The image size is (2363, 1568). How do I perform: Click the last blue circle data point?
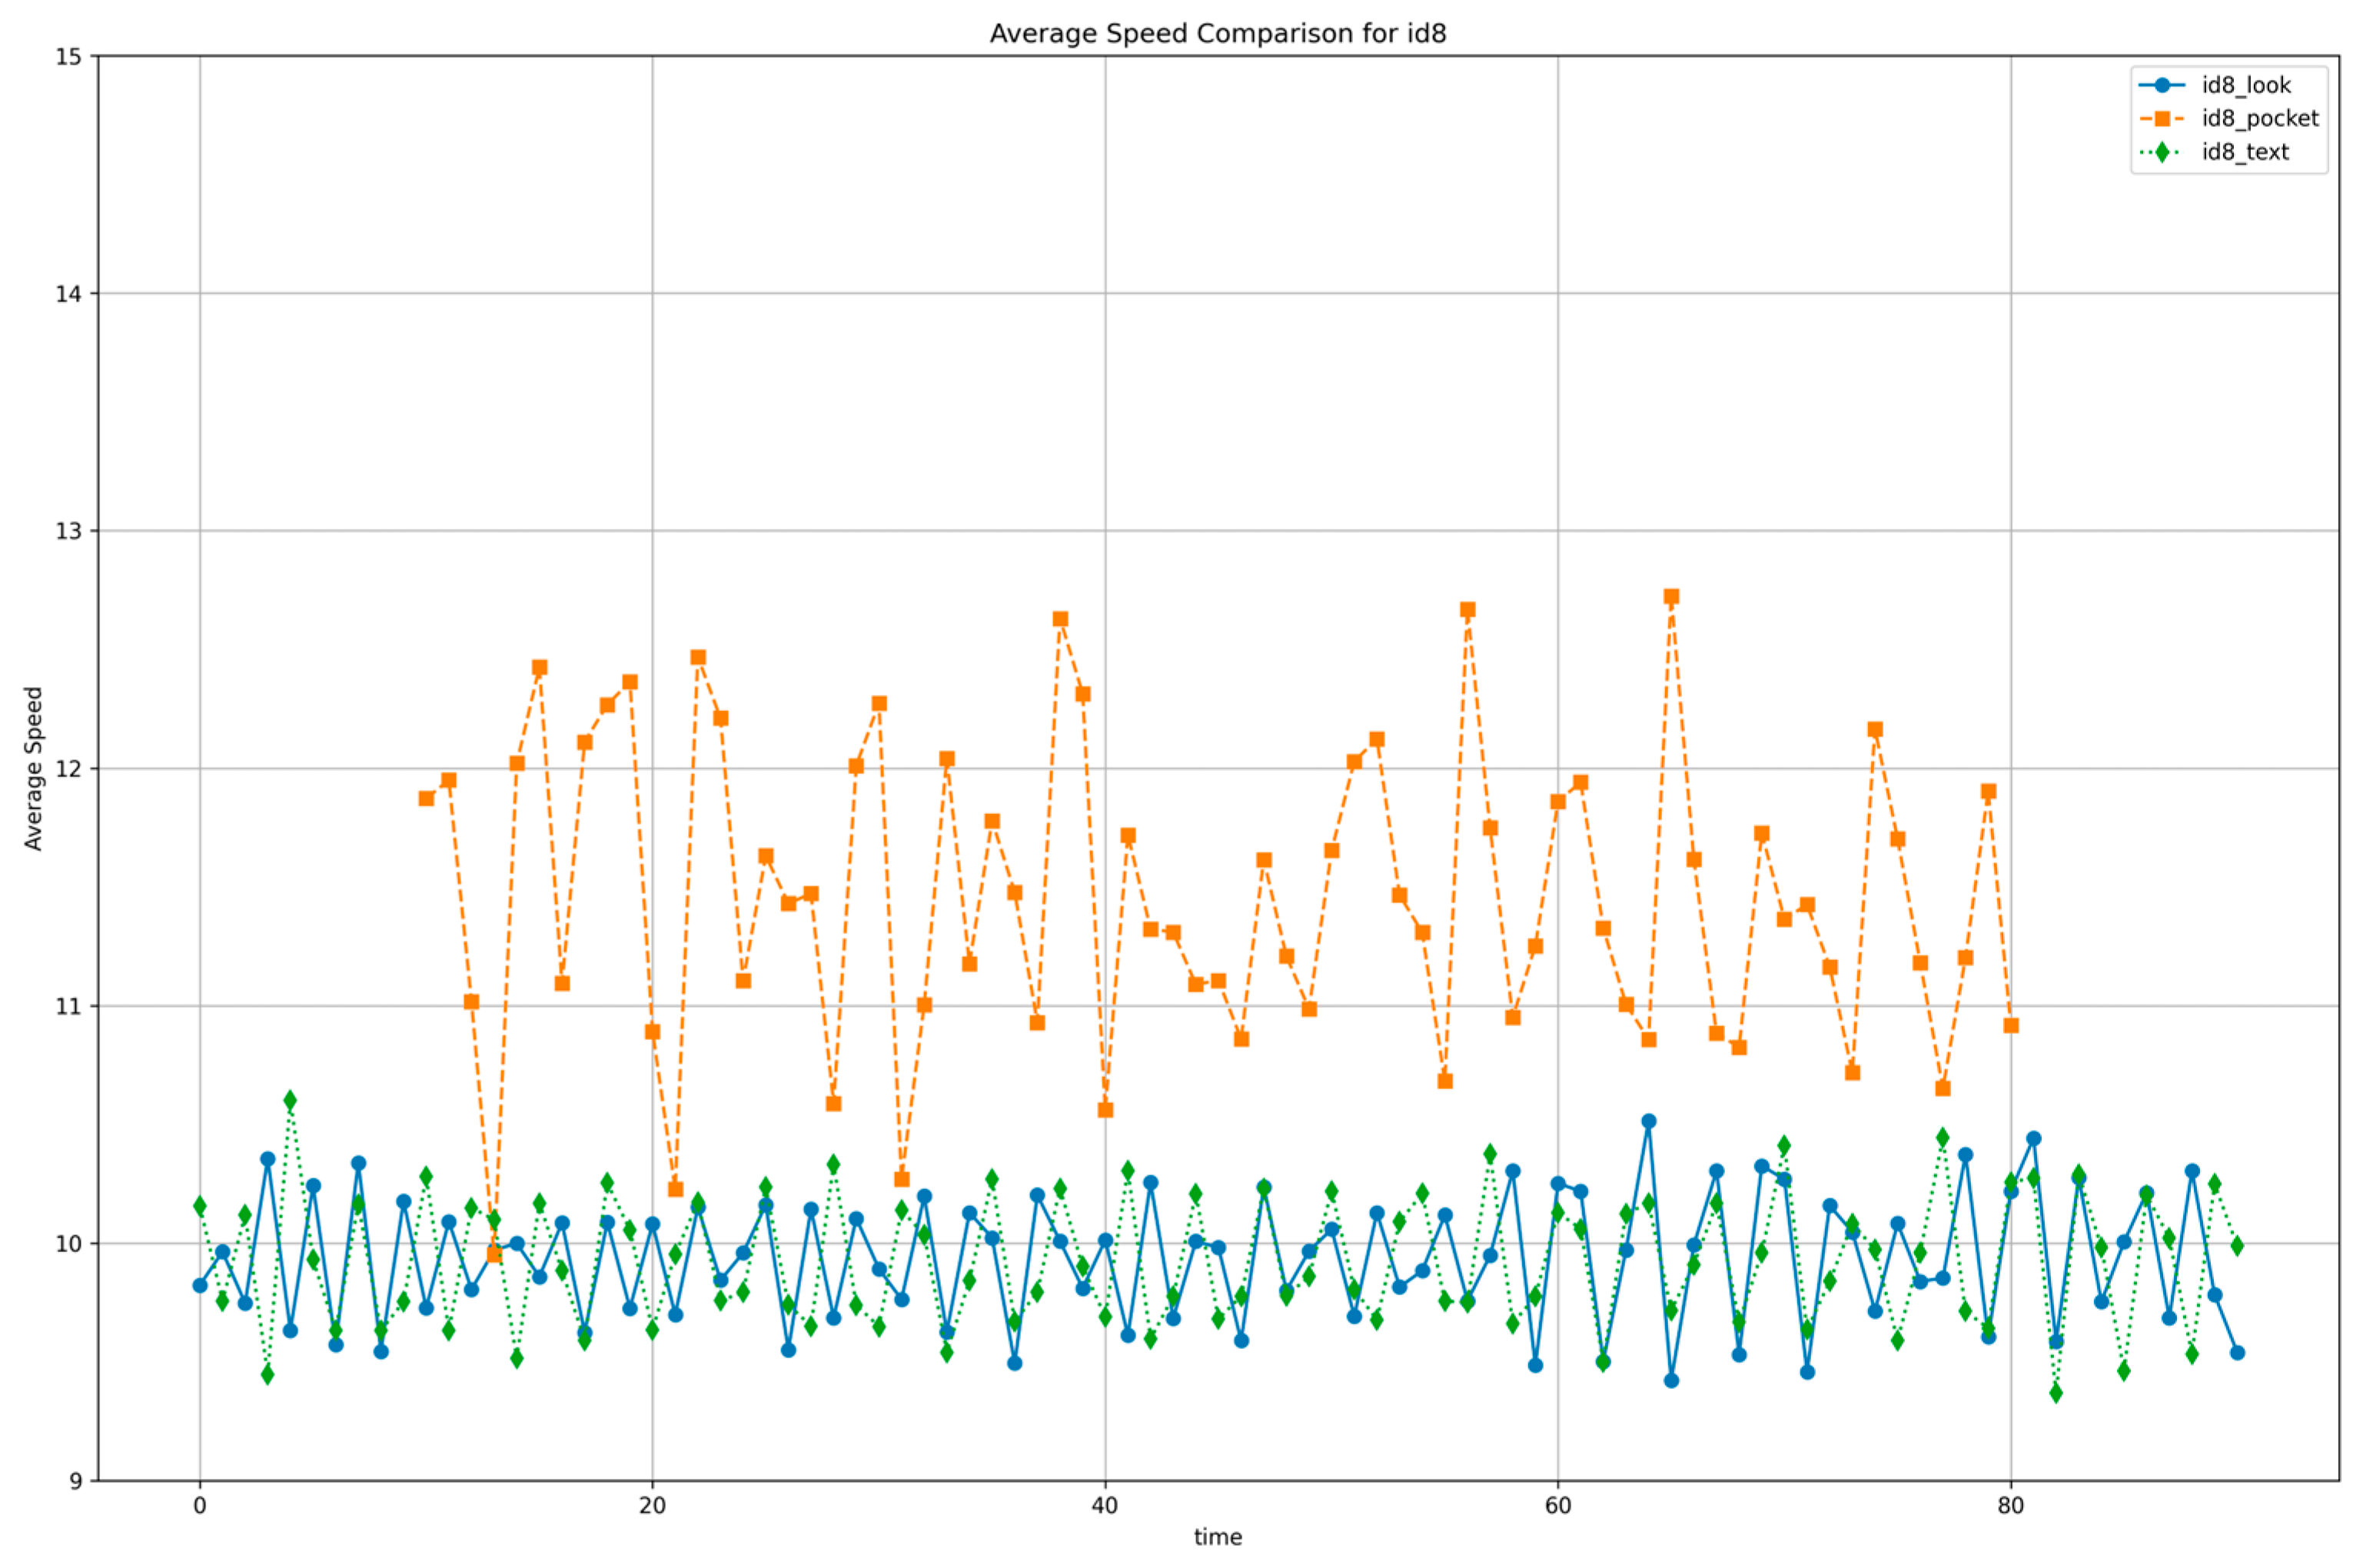(2237, 1352)
